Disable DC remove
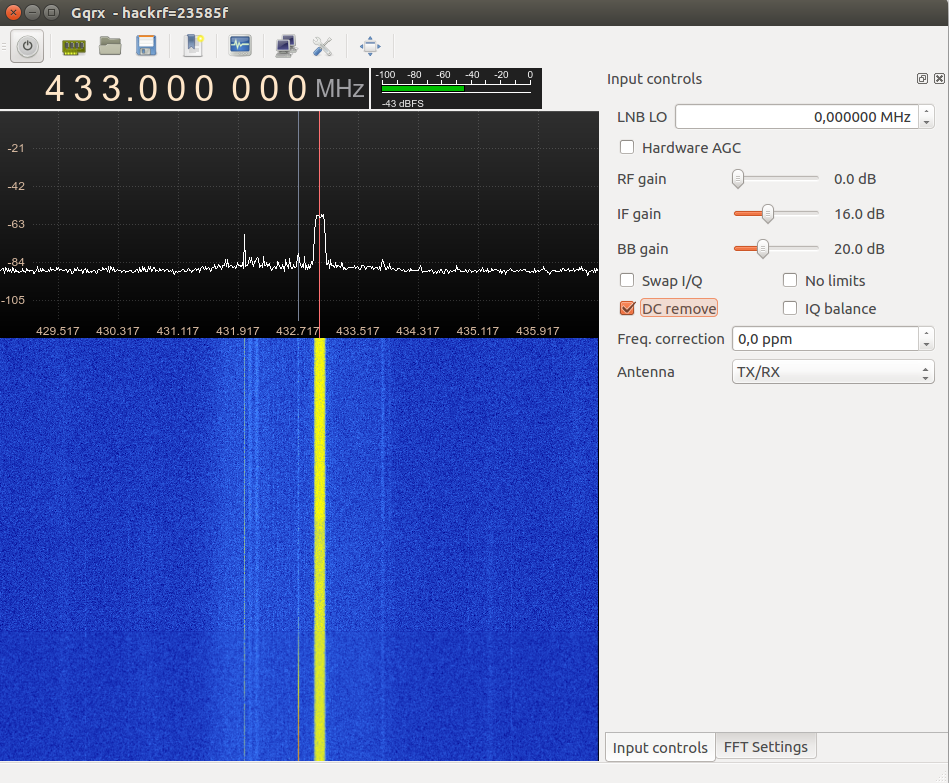Screen dimensions: 949x783 pyautogui.click(x=627, y=308)
